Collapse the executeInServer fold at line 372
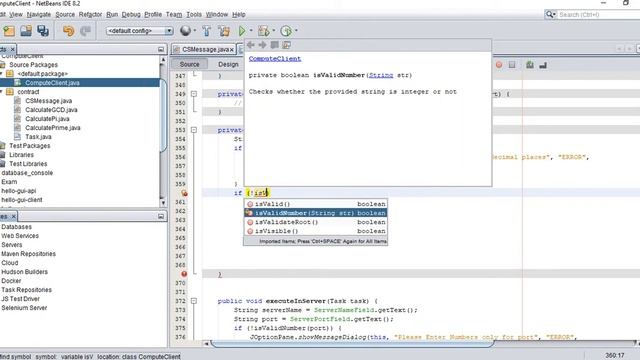Screen dimensions: 640x360 (194, 301)
